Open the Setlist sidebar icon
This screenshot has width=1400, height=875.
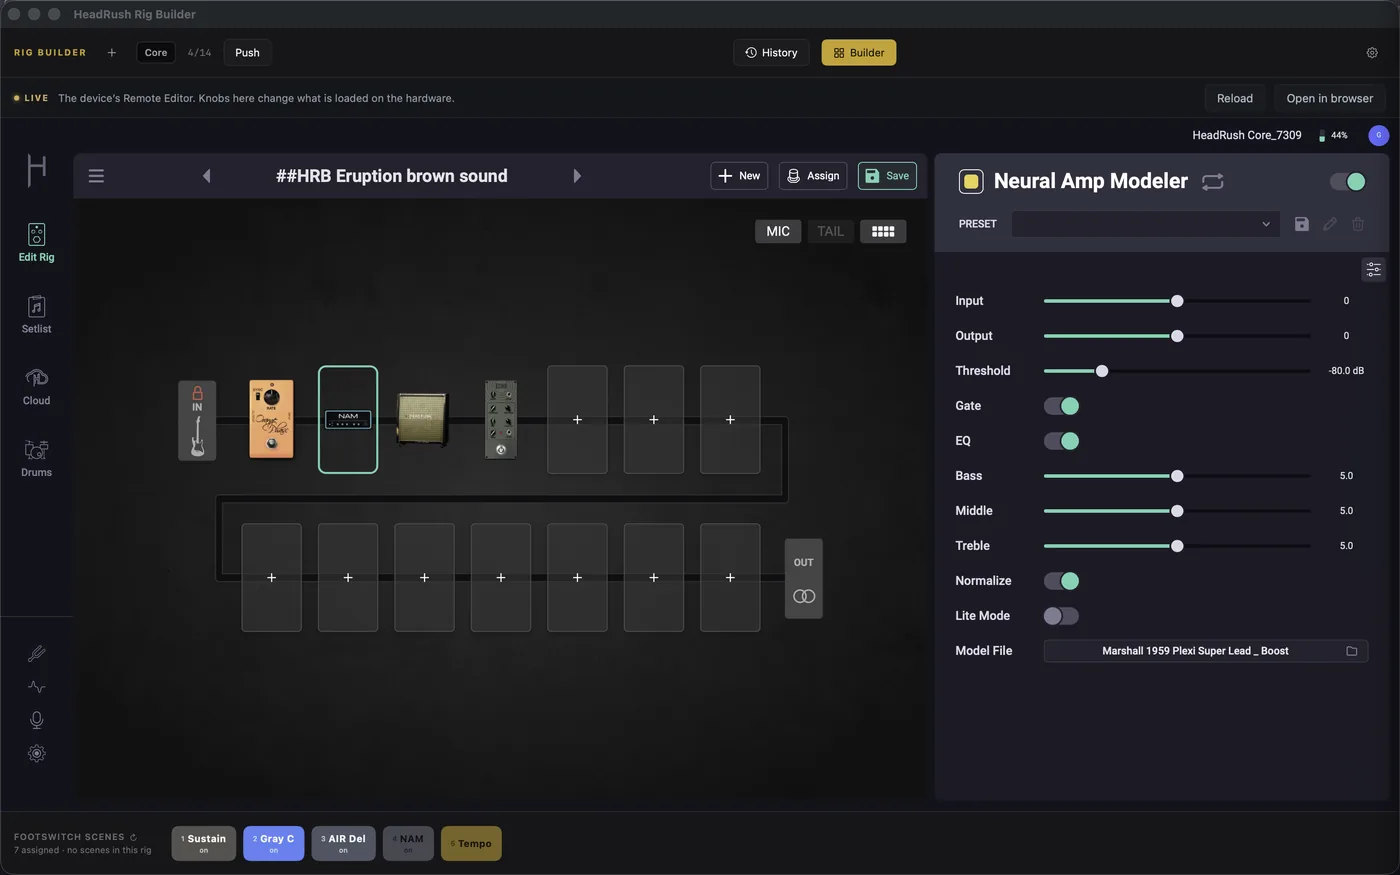click(x=36, y=315)
